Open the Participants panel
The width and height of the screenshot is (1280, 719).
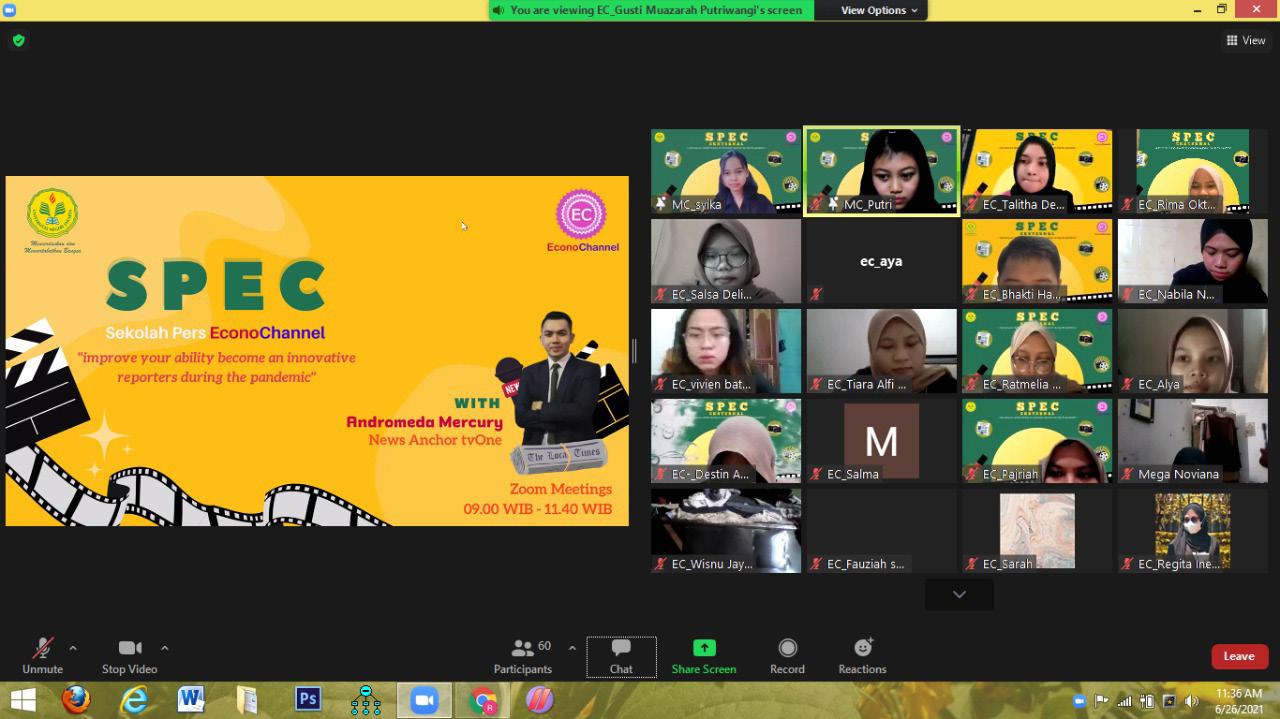pos(523,656)
